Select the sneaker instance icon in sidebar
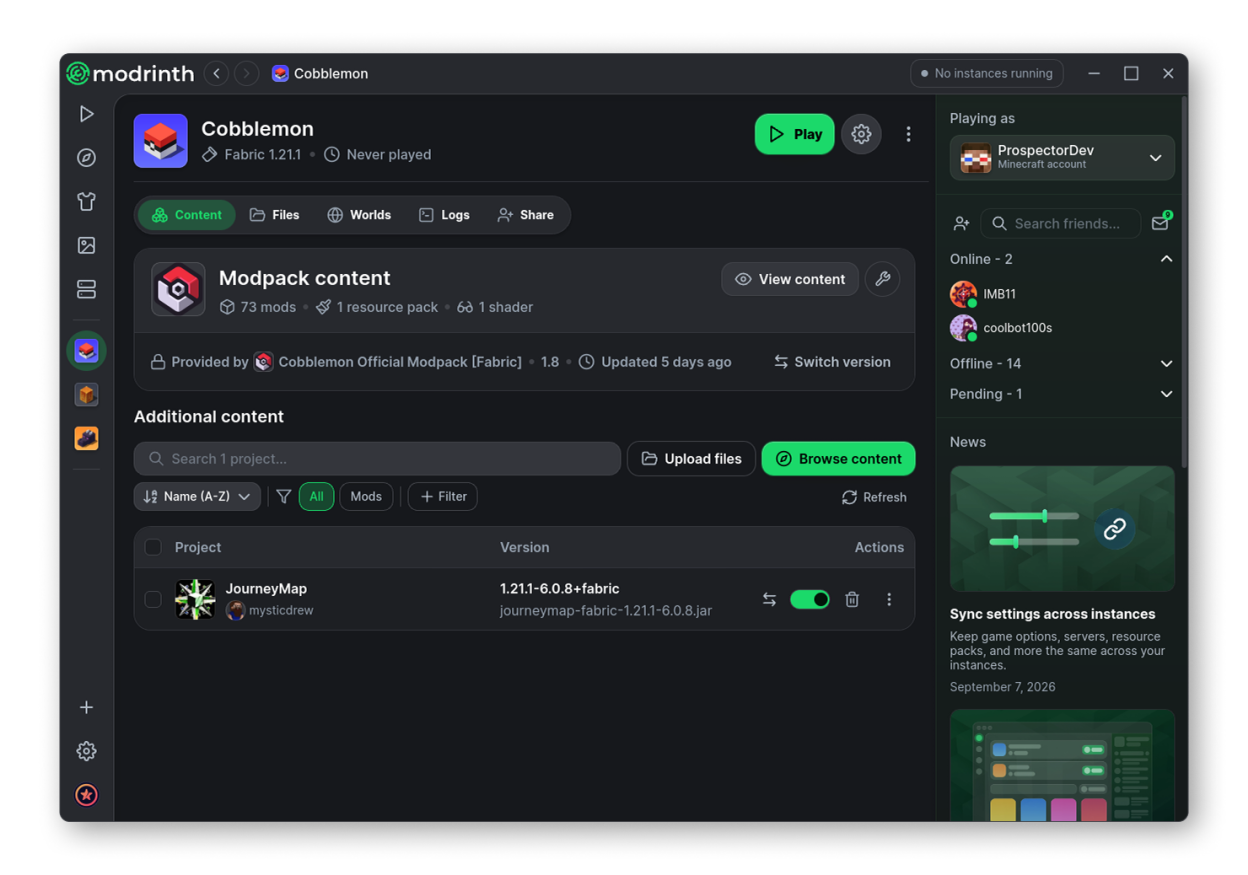1248x875 pixels. pos(87,438)
